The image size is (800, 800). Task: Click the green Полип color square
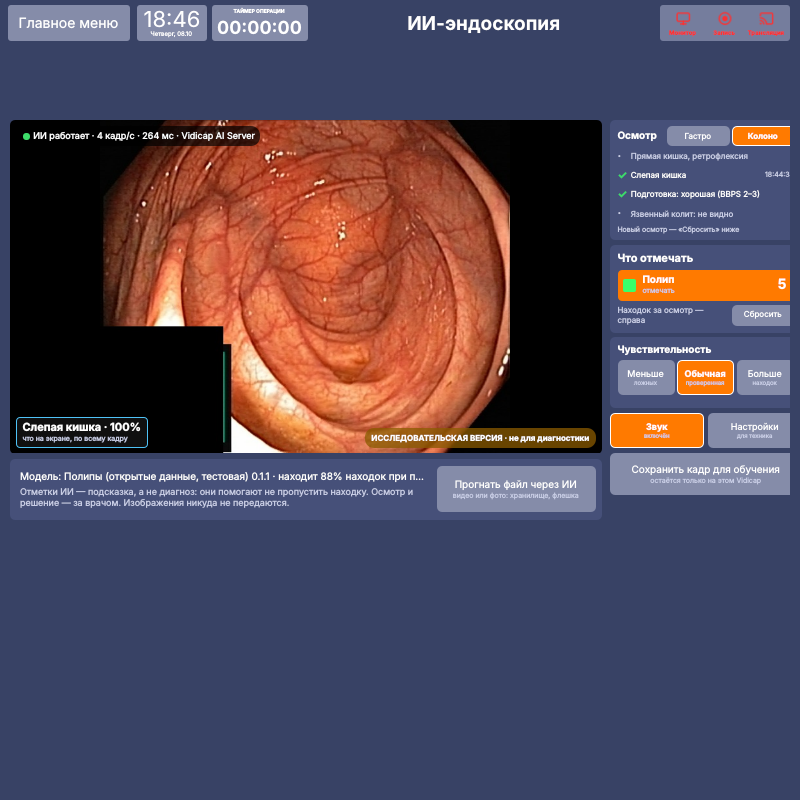pyautogui.click(x=630, y=285)
